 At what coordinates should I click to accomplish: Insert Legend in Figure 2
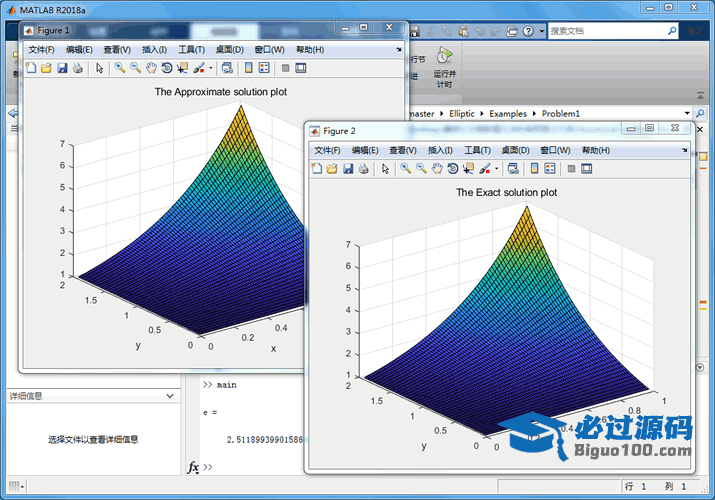(550, 169)
